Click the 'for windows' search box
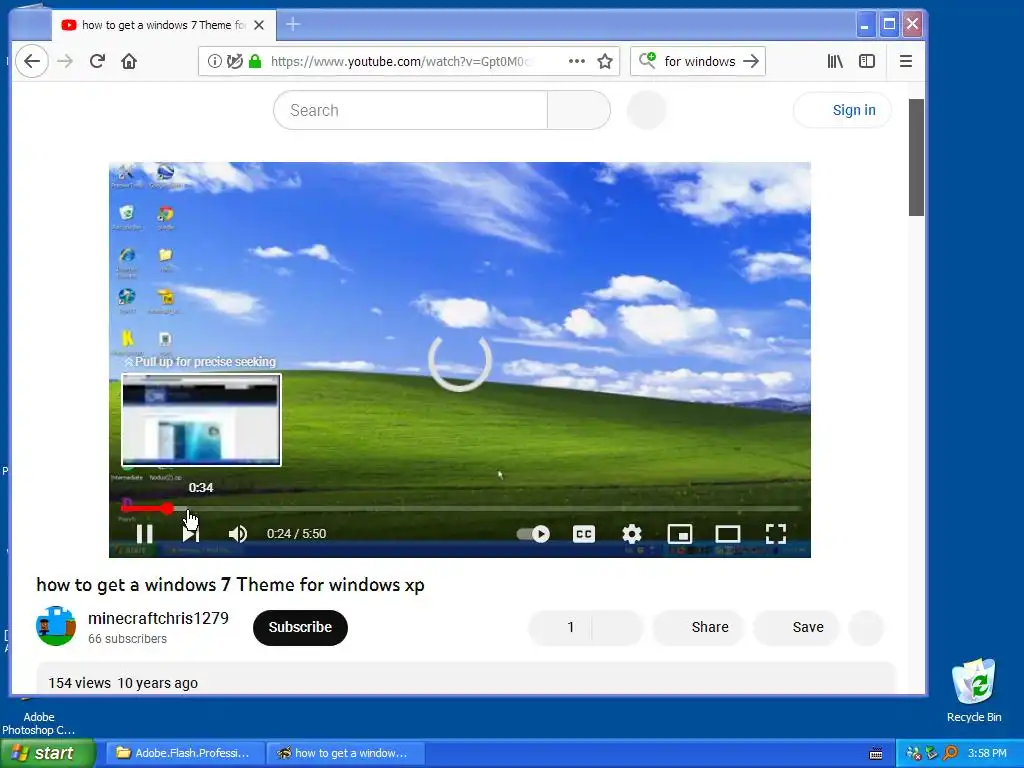 click(699, 61)
